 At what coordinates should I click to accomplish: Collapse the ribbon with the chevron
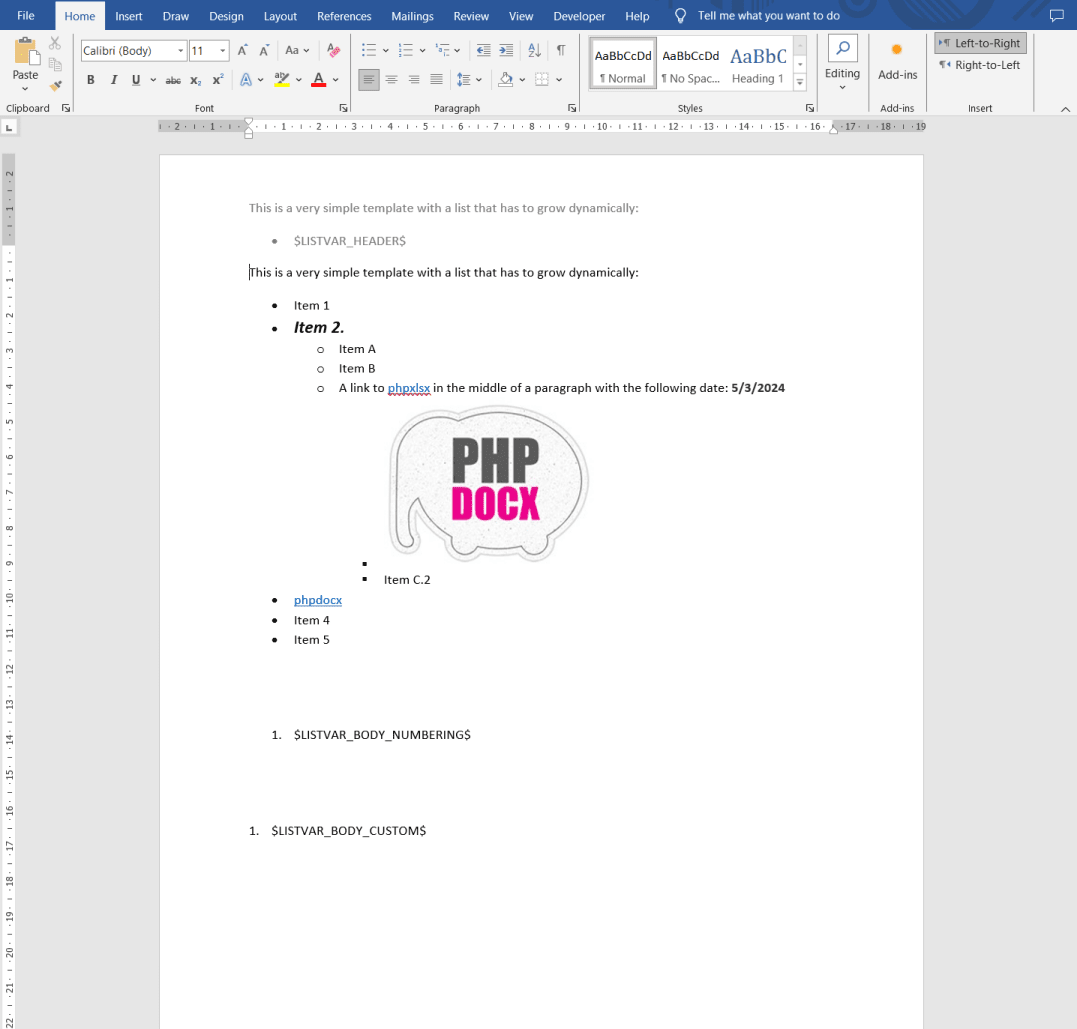(x=1065, y=109)
